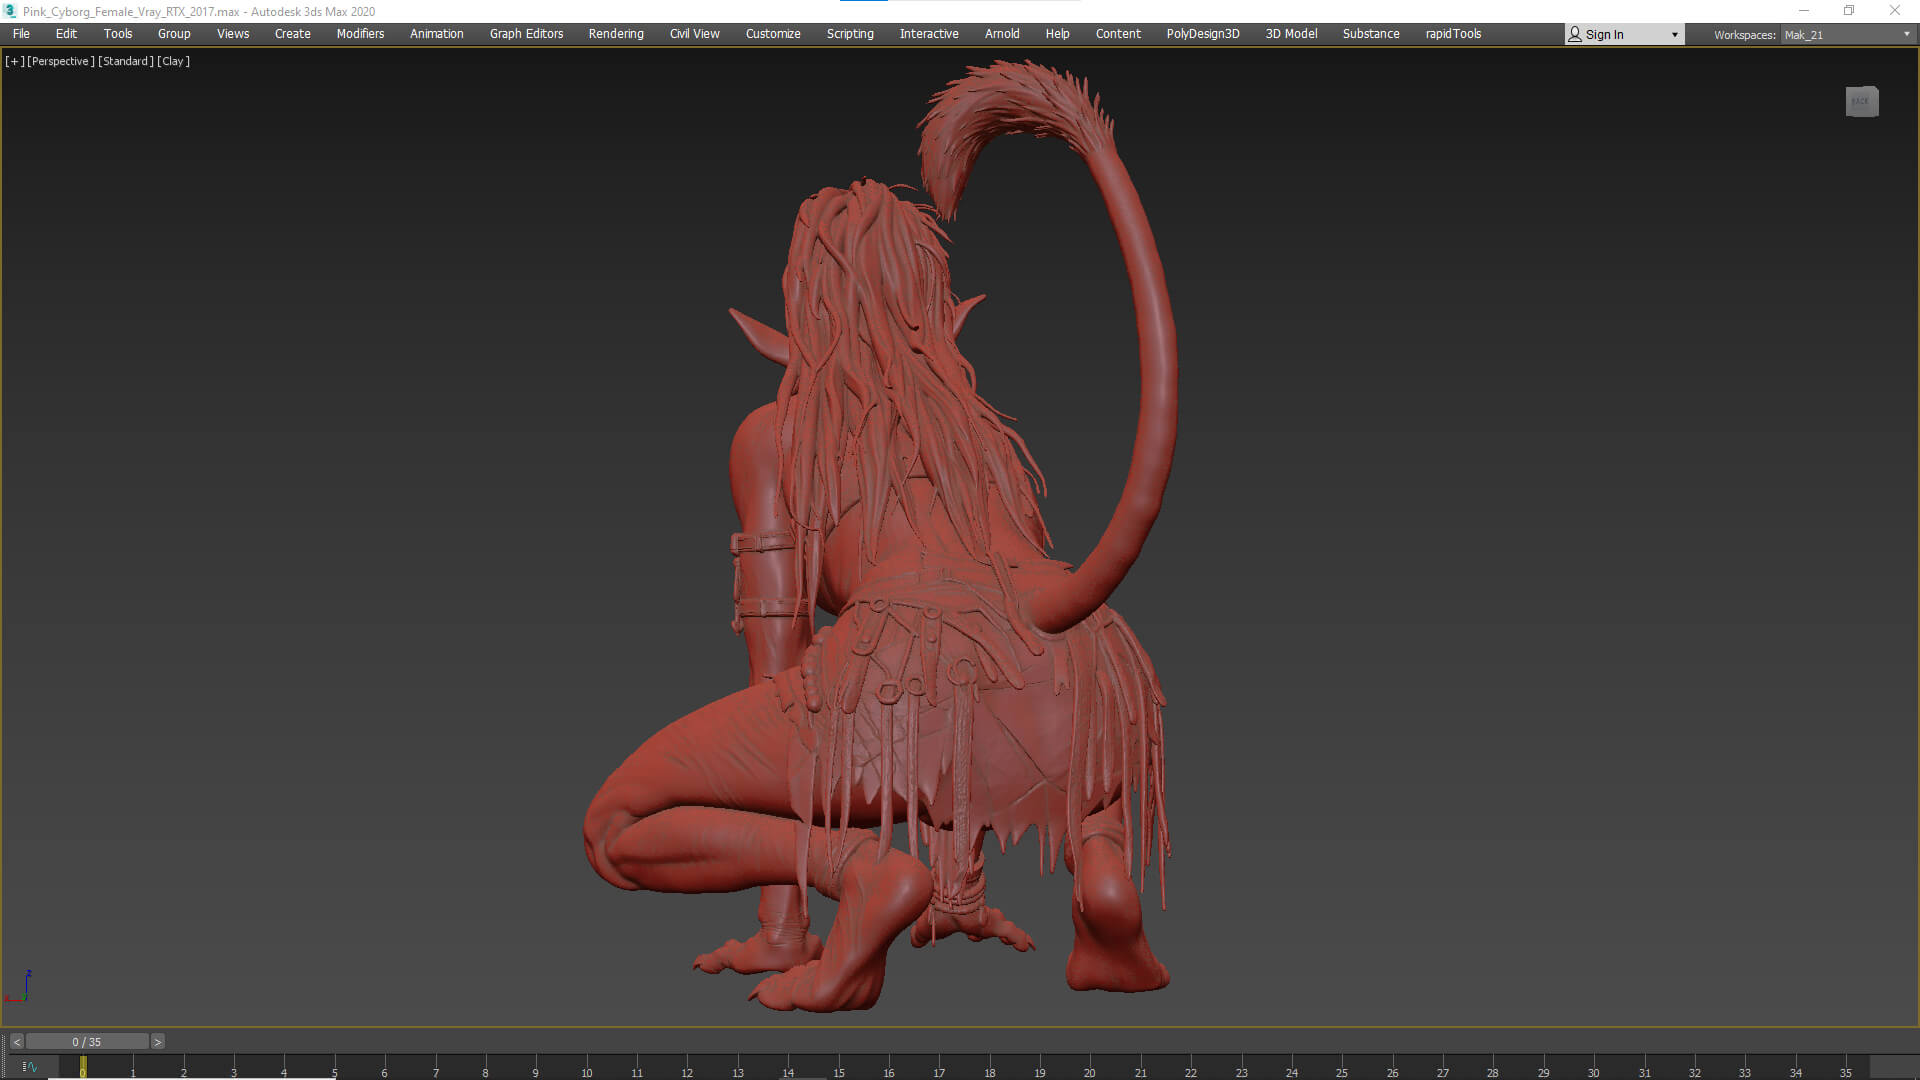Viewport: 1920px width, 1080px height.
Task: Open the Rendering menu
Action: tap(616, 34)
